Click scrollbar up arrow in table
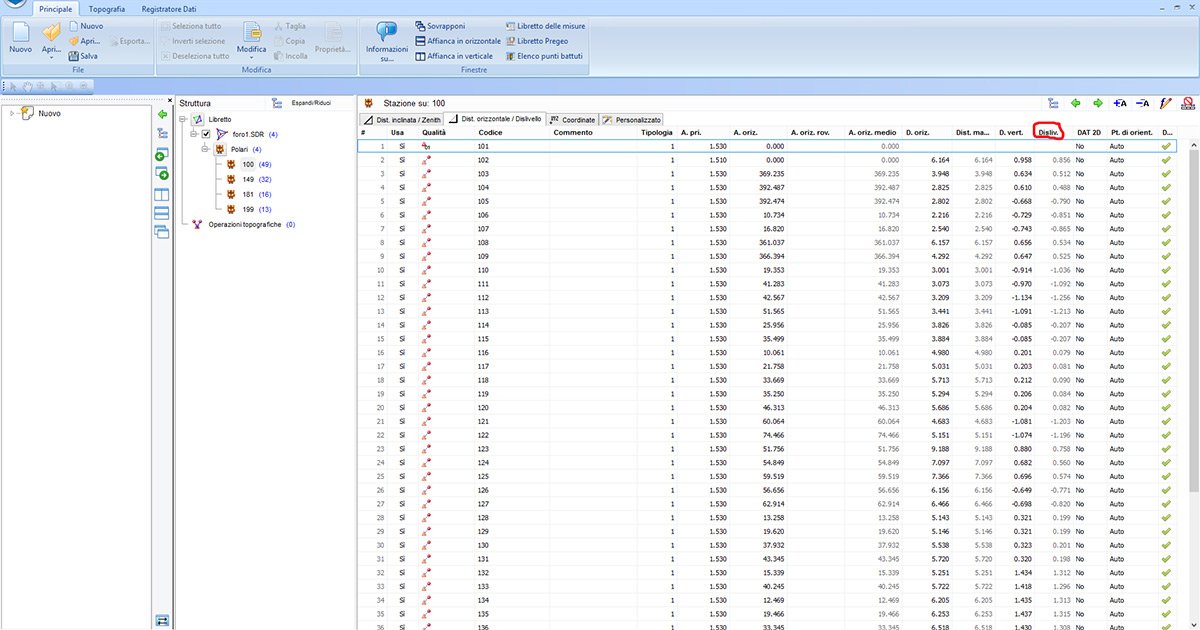 1193,144
